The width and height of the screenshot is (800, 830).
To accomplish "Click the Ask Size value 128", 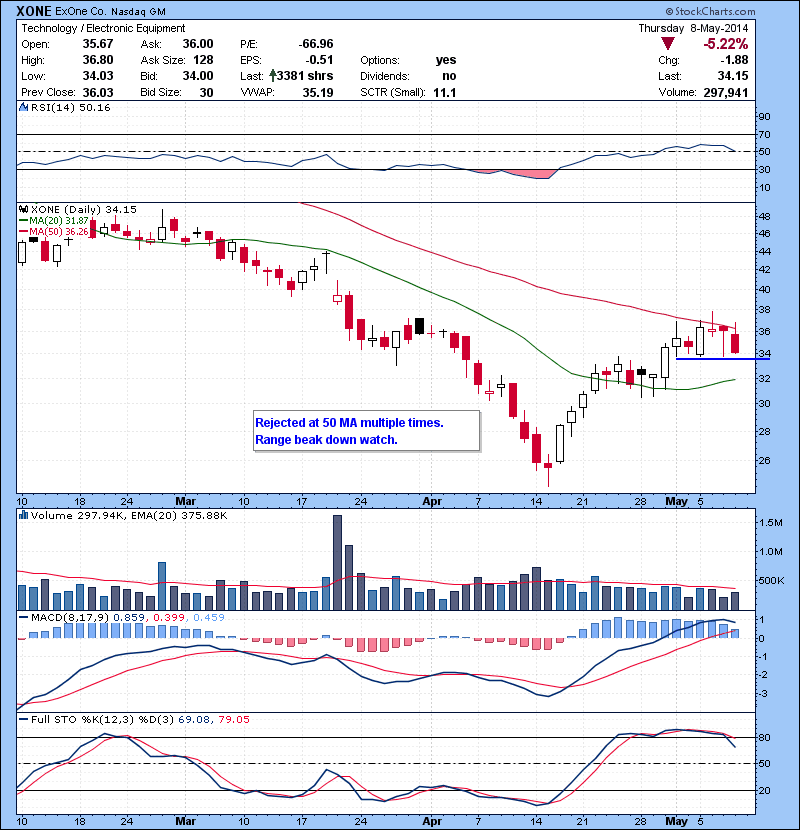I will (x=203, y=60).
